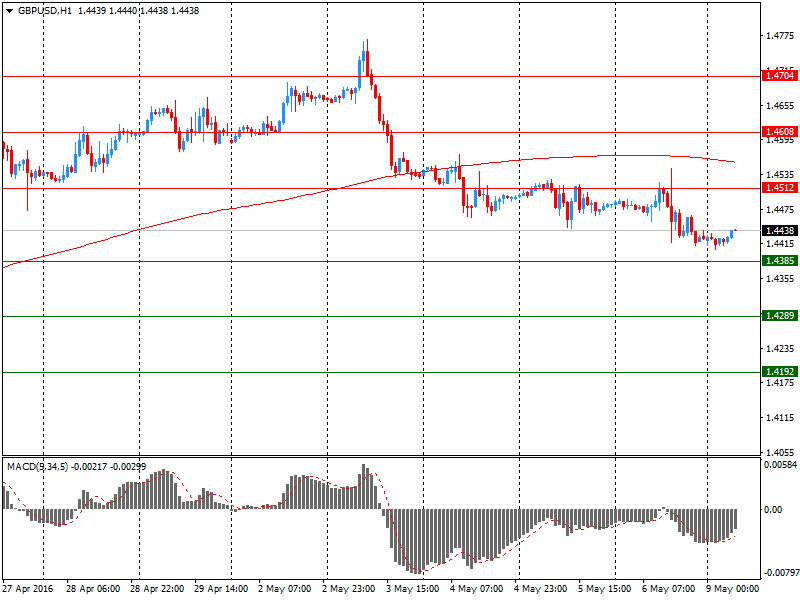
Task: Select the MACD 0.00 zero level label
Action: tap(772, 510)
